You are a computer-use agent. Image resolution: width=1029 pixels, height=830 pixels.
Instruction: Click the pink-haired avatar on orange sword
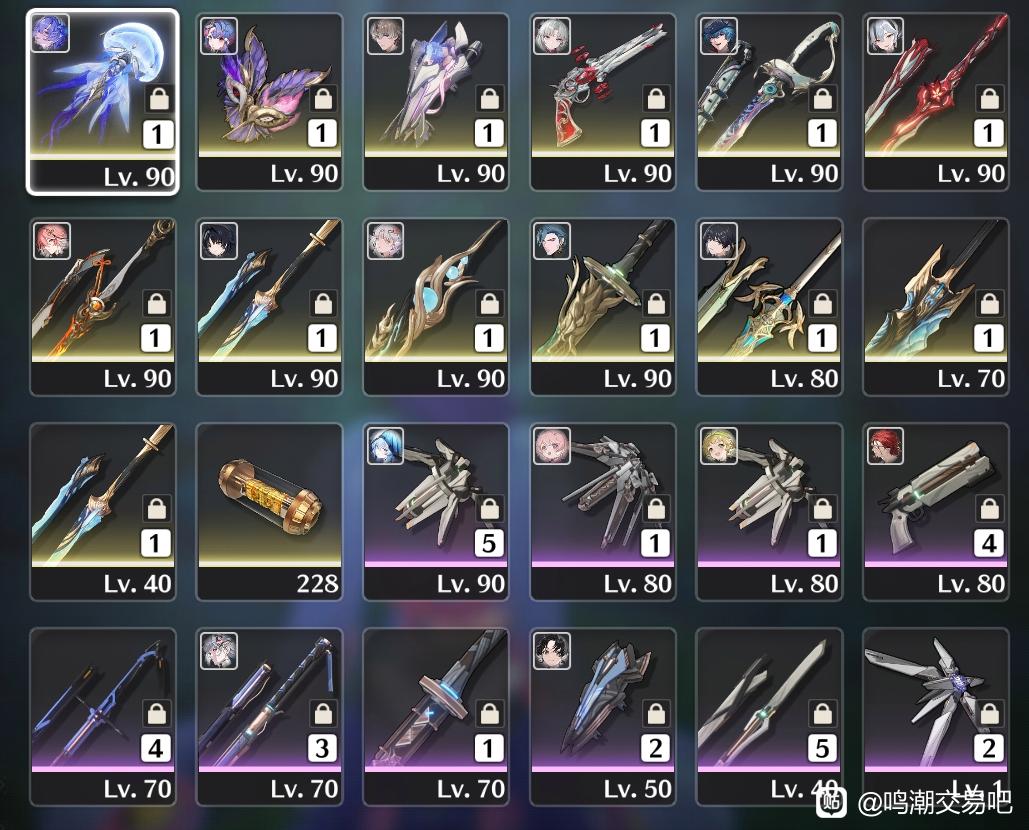coord(52,241)
